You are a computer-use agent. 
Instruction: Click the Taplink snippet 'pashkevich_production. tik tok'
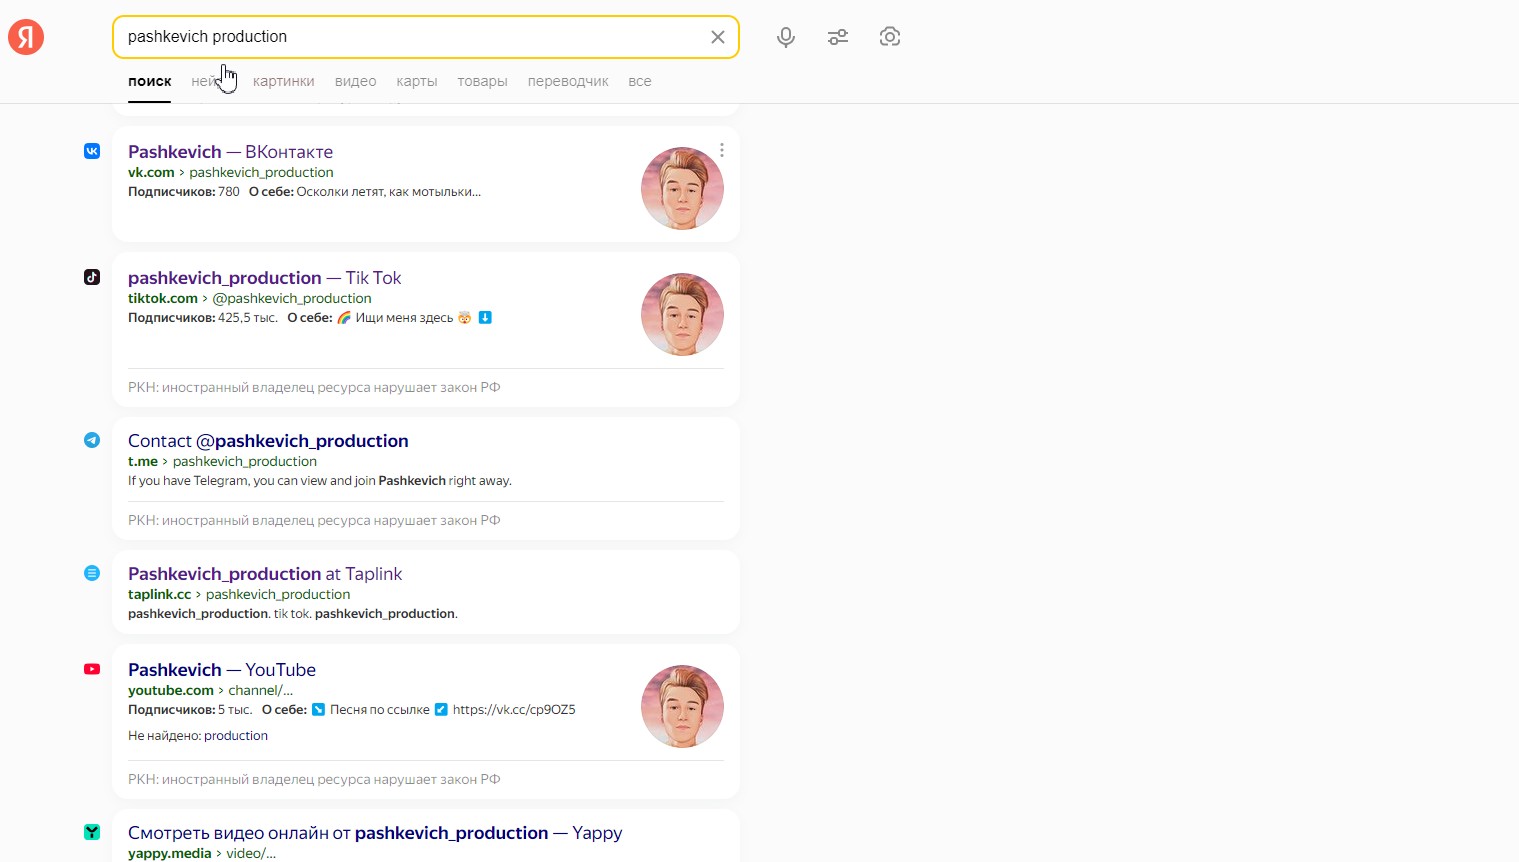pos(293,614)
